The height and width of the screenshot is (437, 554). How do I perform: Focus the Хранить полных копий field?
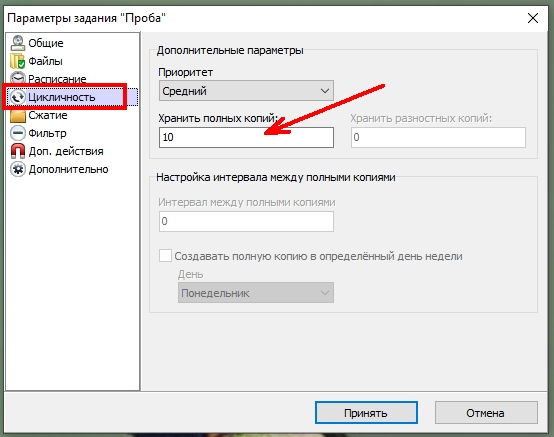click(246, 137)
